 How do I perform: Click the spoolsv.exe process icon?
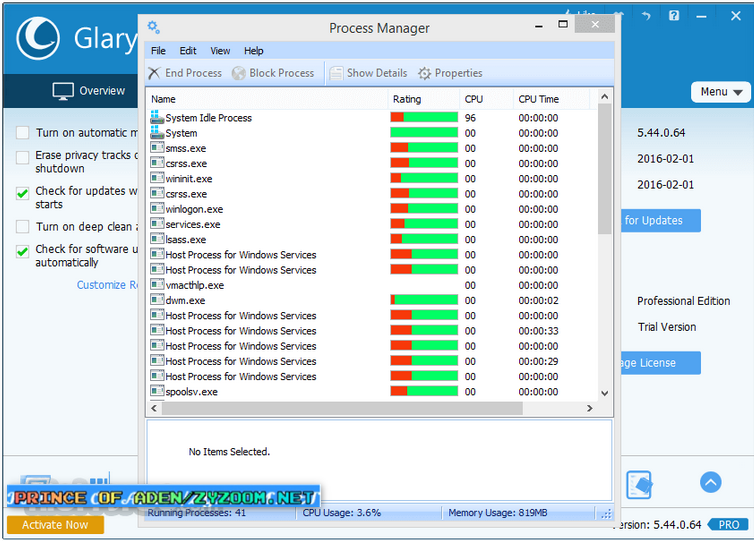click(x=157, y=391)
